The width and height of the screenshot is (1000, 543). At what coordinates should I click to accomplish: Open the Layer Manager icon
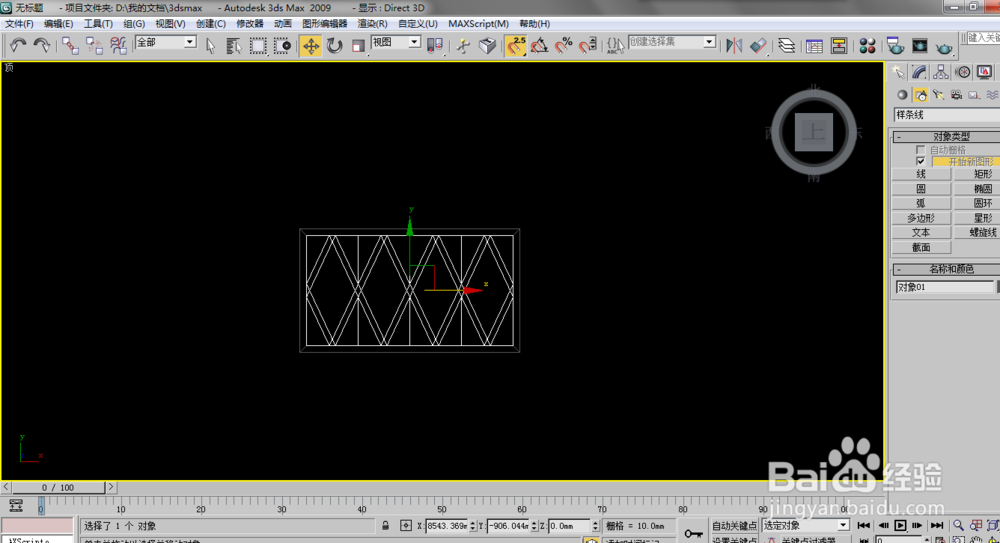tap(786, 45)
